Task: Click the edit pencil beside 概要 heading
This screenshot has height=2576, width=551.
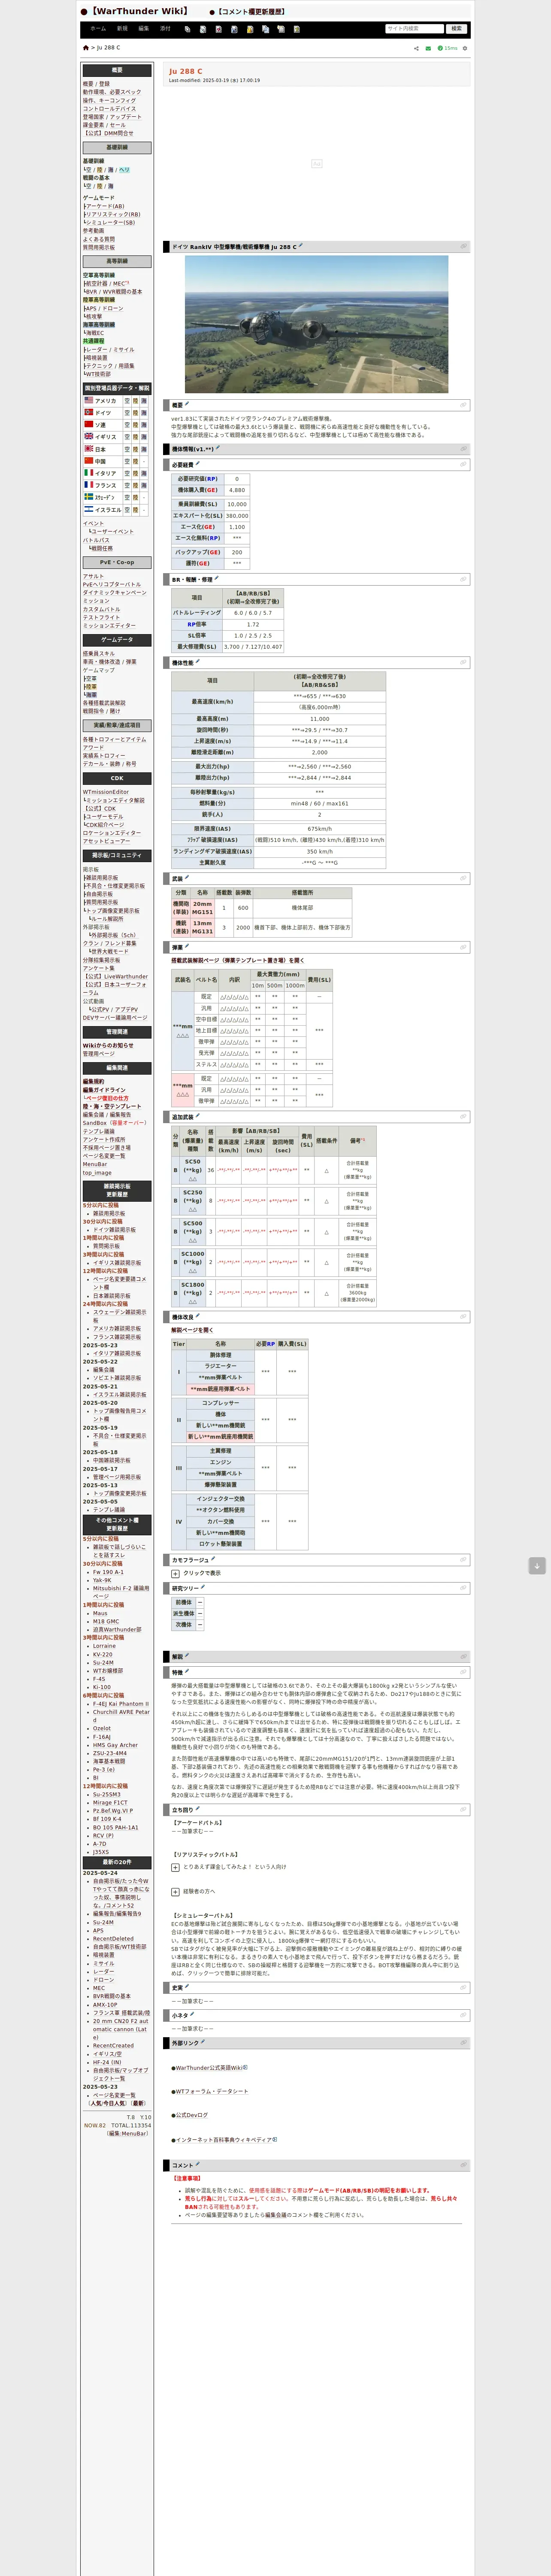Action: (x=187, y=404)
